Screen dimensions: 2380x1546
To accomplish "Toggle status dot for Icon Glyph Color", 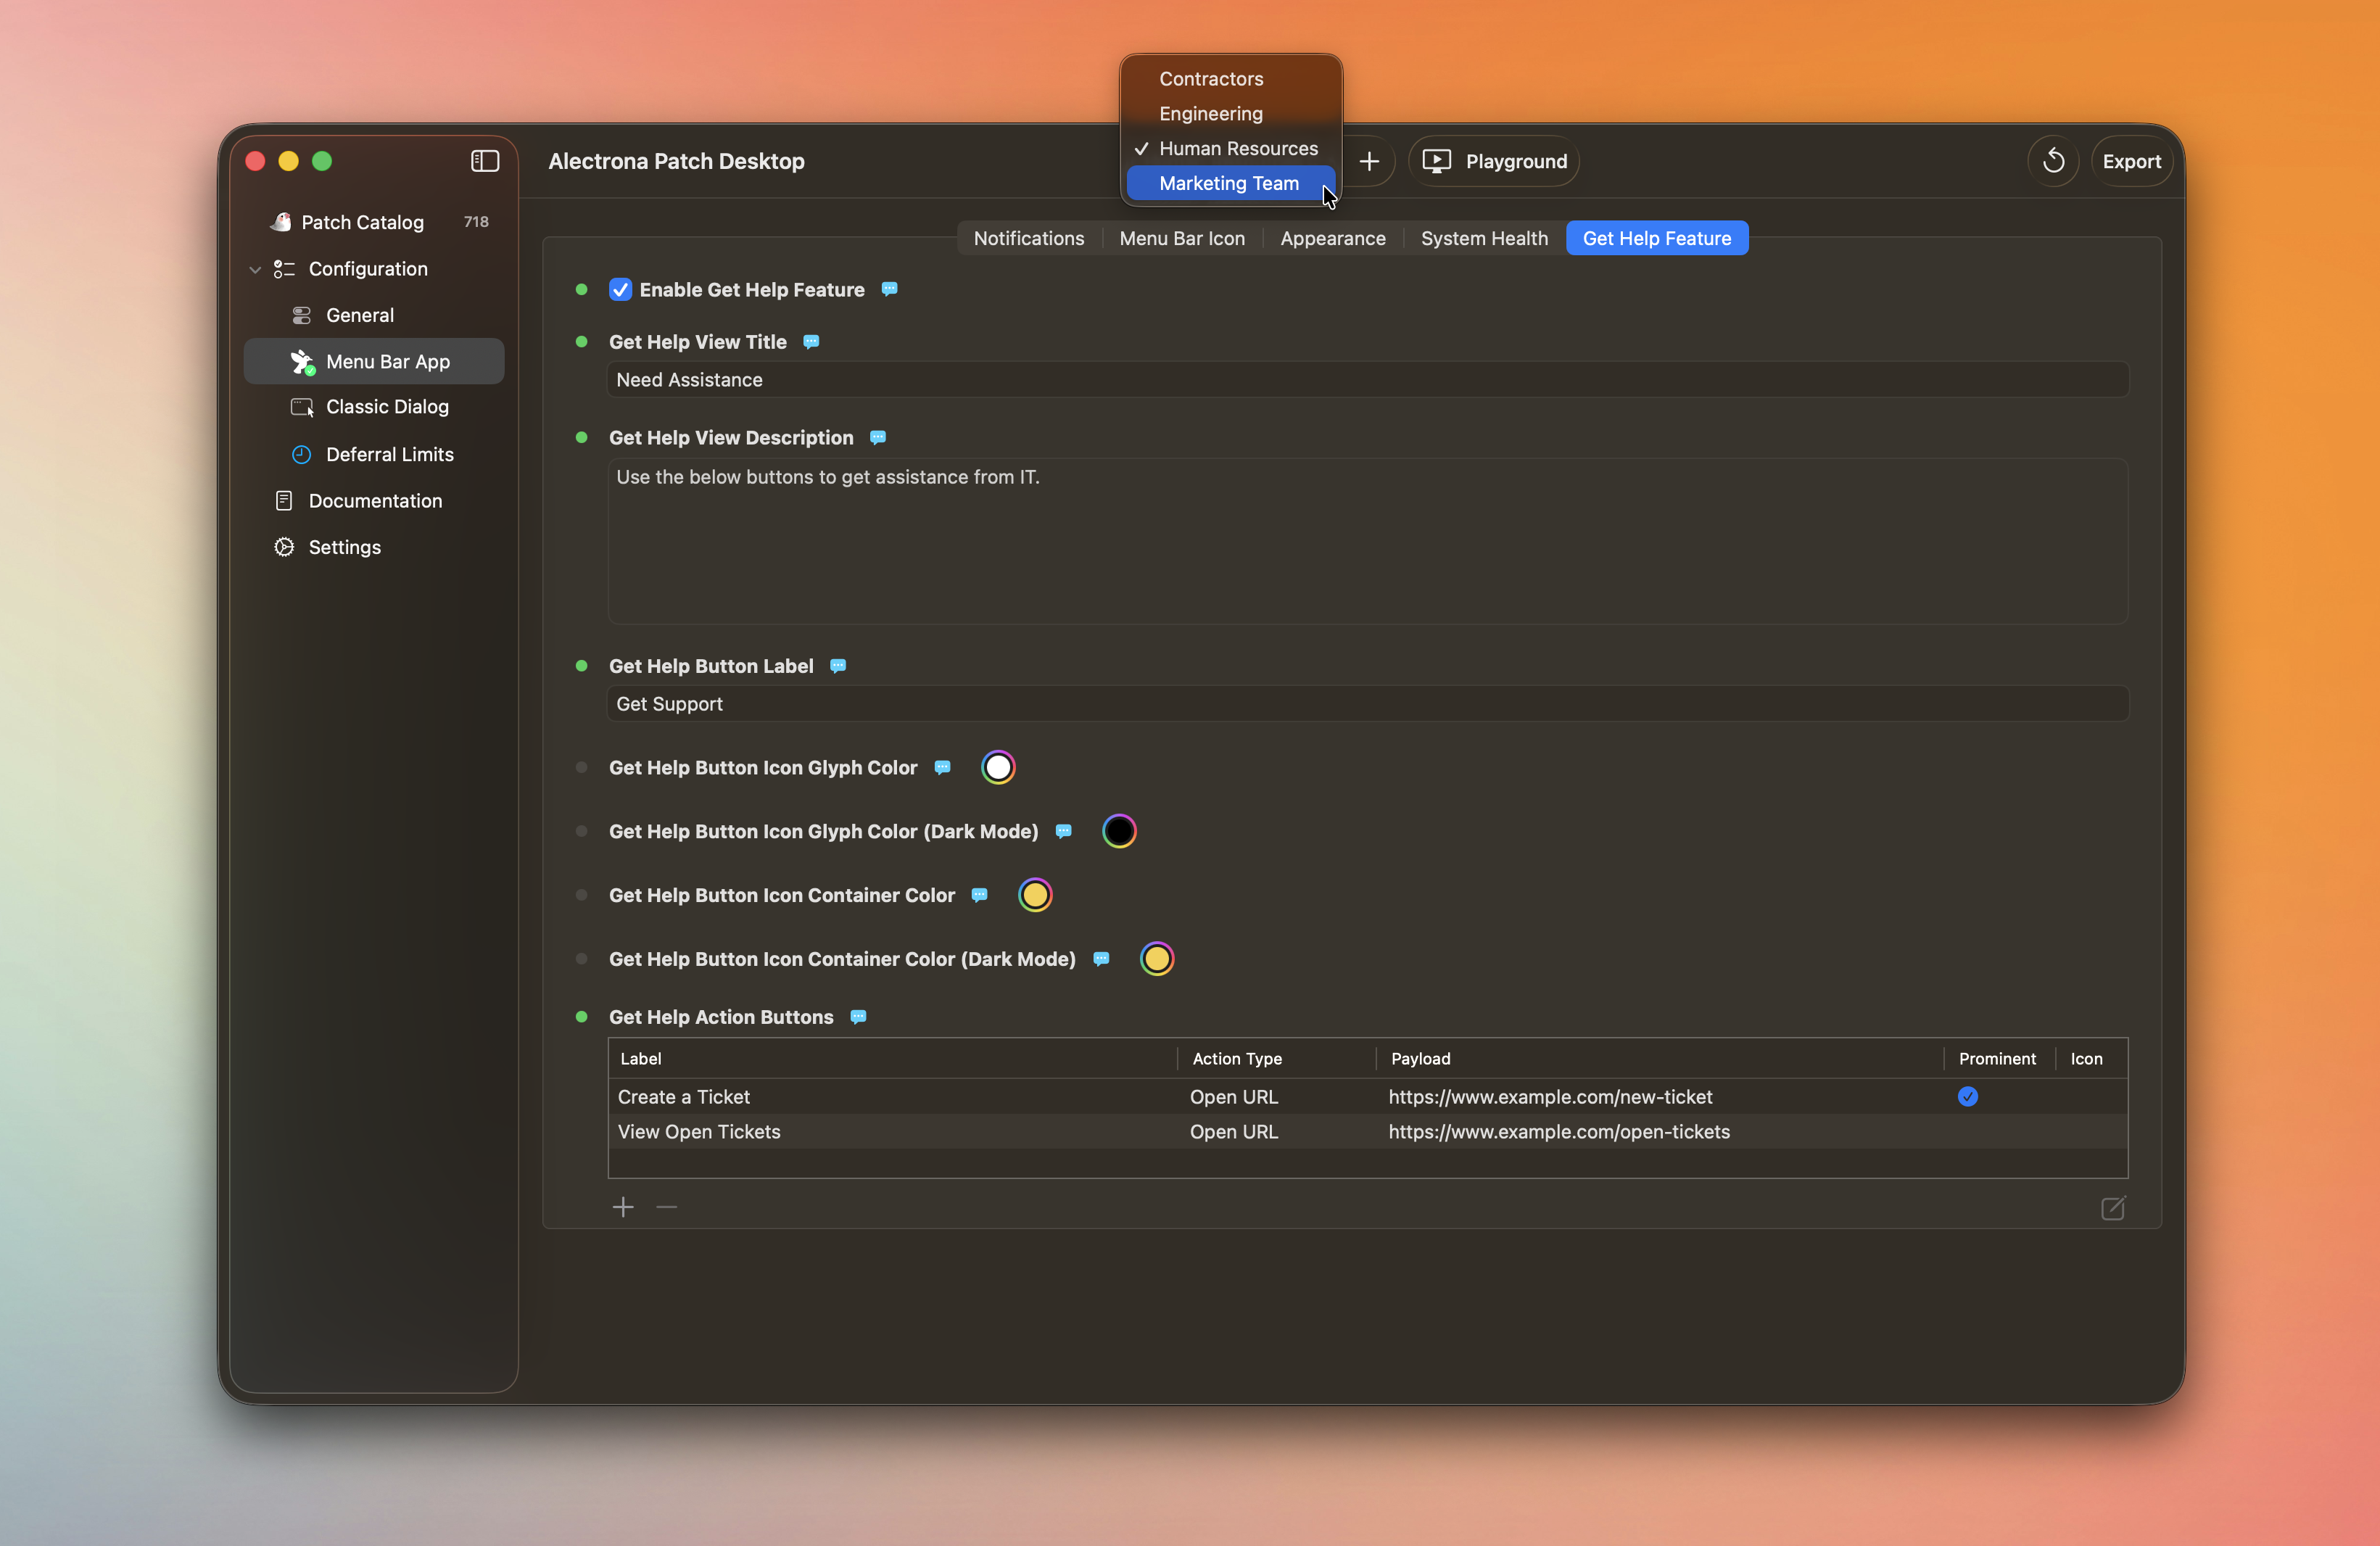I will [x=581, y=767].
